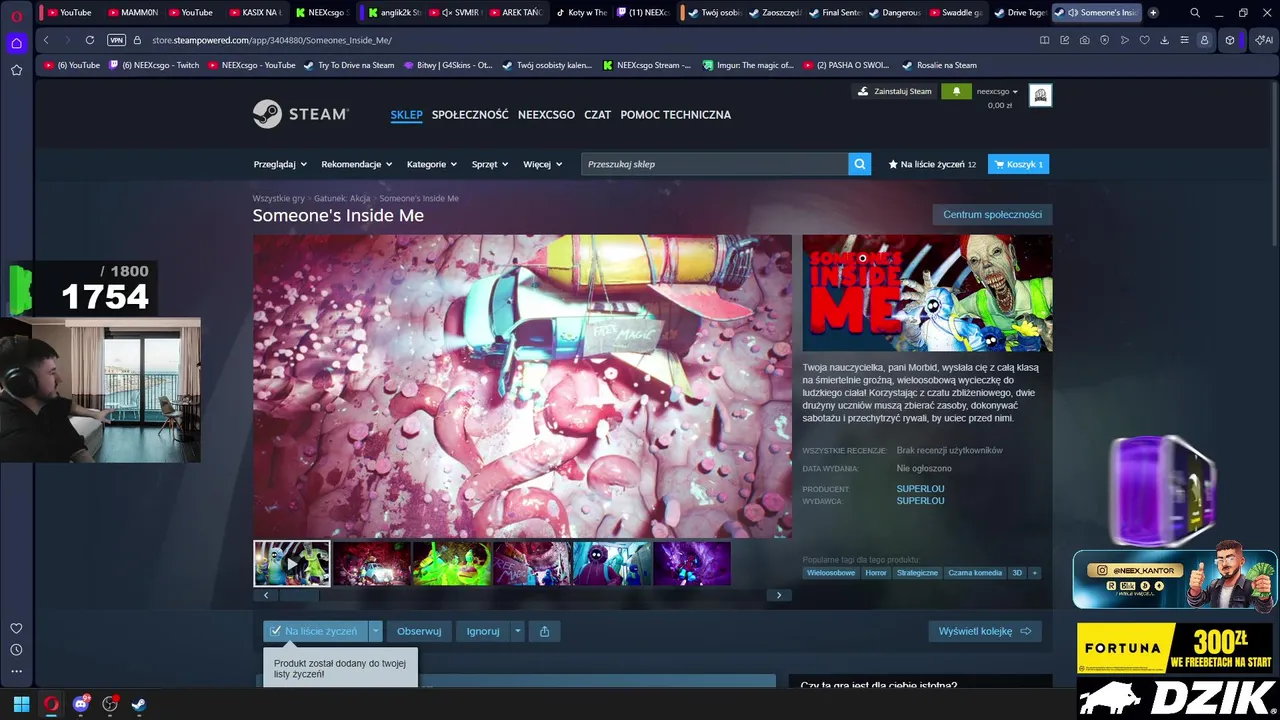The image size is (1280, 720).
Task: Open Opera AI assistant button
Action: click(x=1264, y=40)
